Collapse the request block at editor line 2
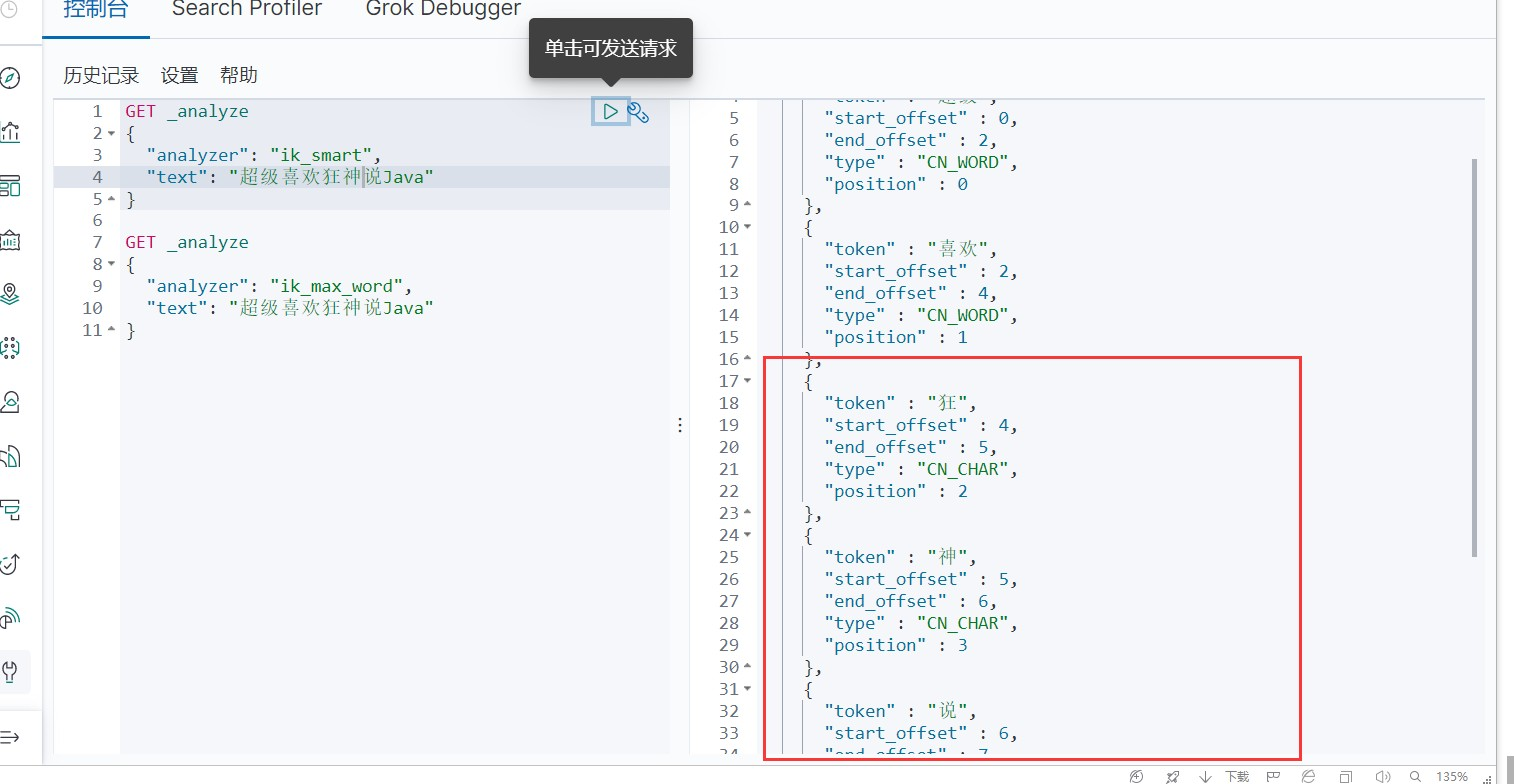 pyautogui.click(x=111, y=134)
